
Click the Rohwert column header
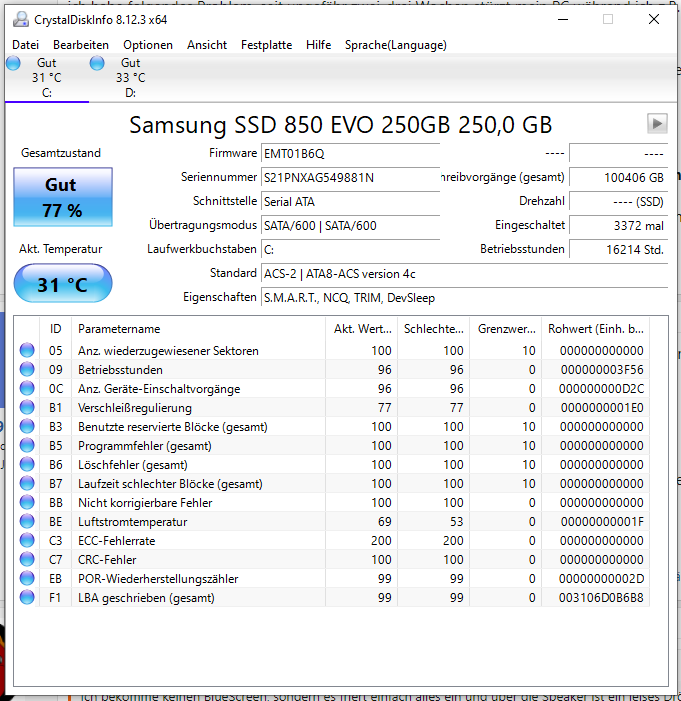596,329
